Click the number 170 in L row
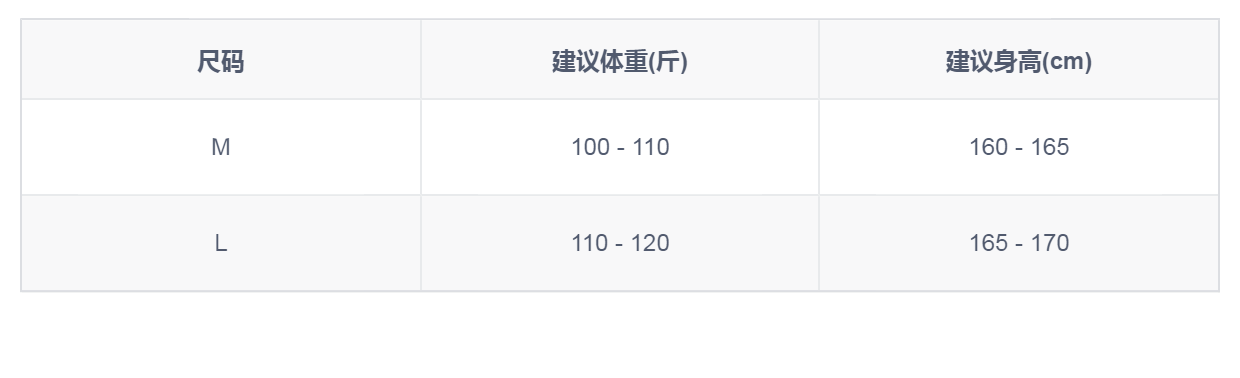Image resolution: width=1240 pixels, height=378 pixels. coord(1050,243)
